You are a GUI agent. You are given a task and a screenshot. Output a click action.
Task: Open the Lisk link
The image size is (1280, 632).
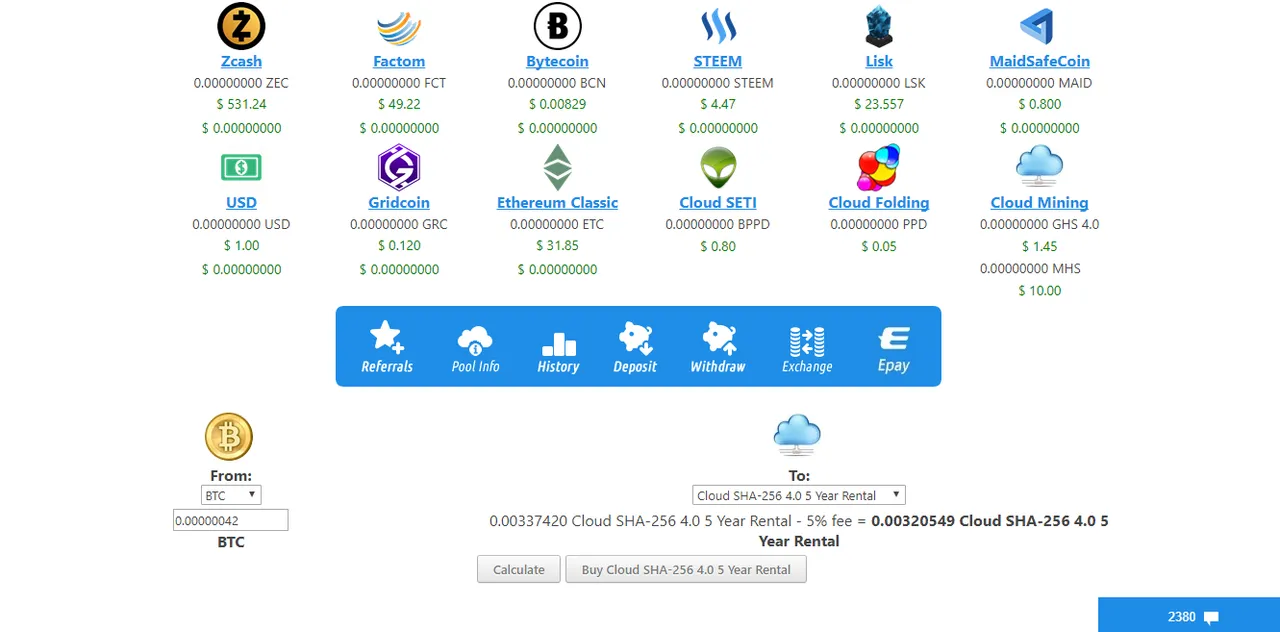[x=879, y=61]
